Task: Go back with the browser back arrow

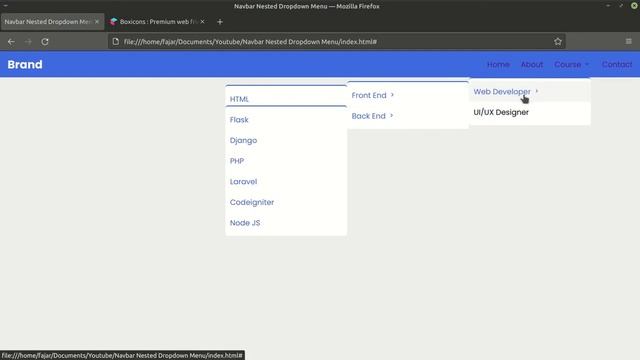Action: tap(11, 42)
